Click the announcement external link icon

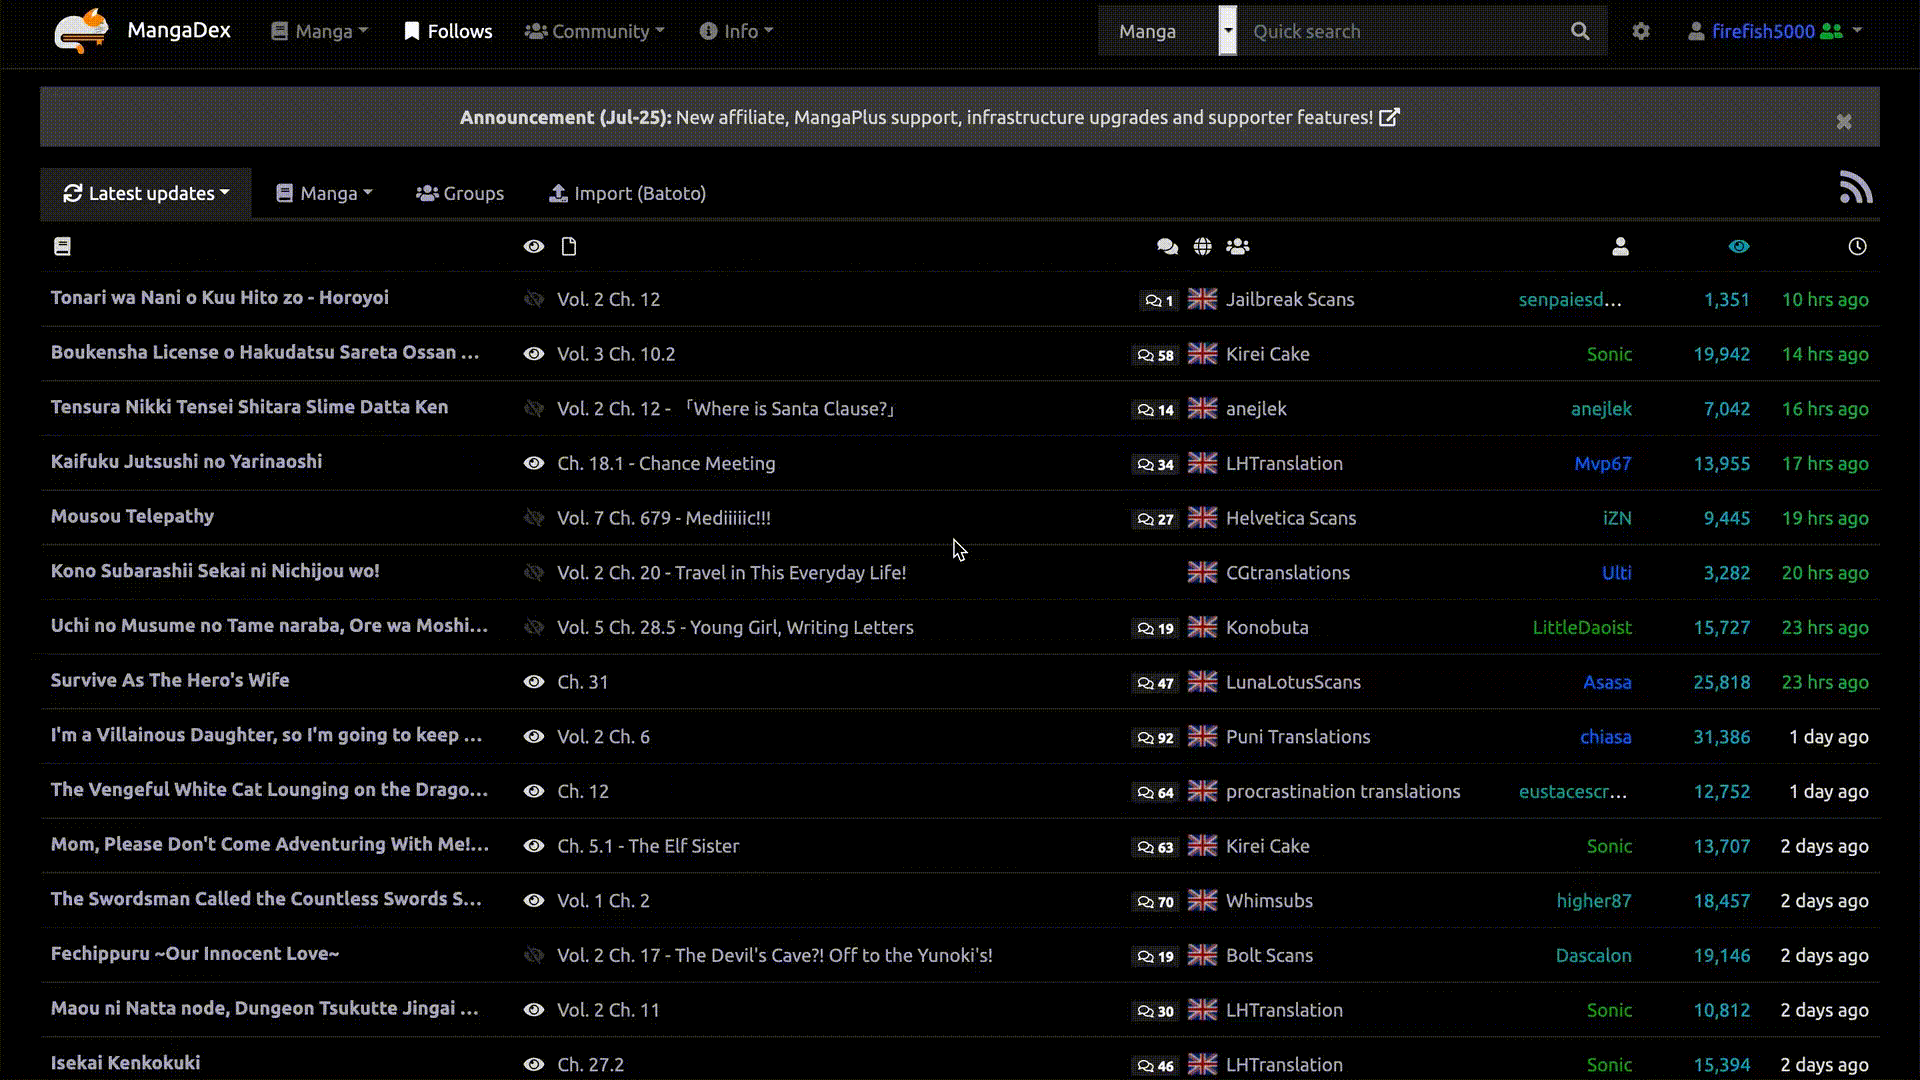tap(1389, 118)
